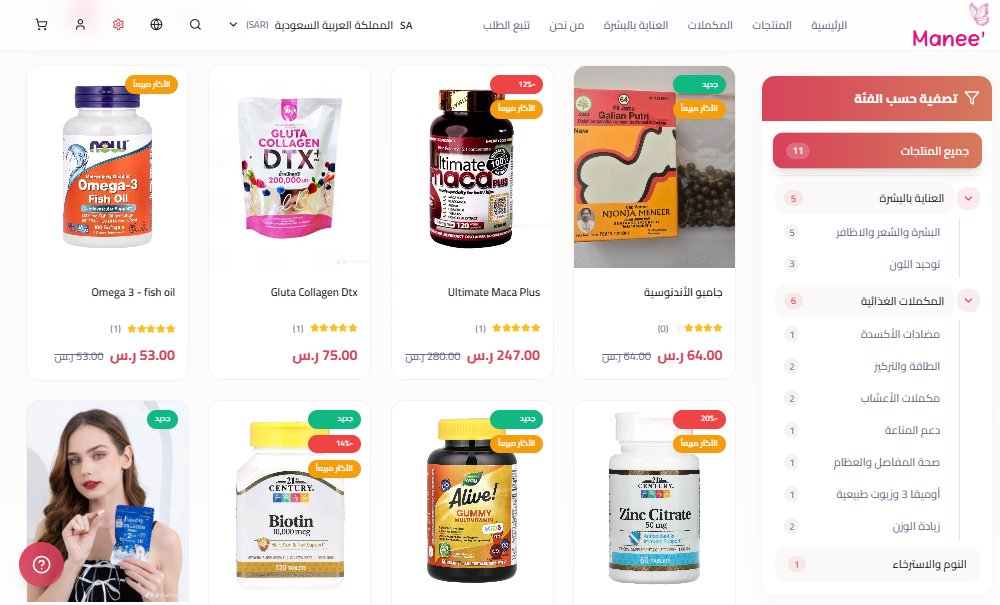Select النوم والاسترخاء category
The image size is (1000, 605).
click(x=877, y=564)
